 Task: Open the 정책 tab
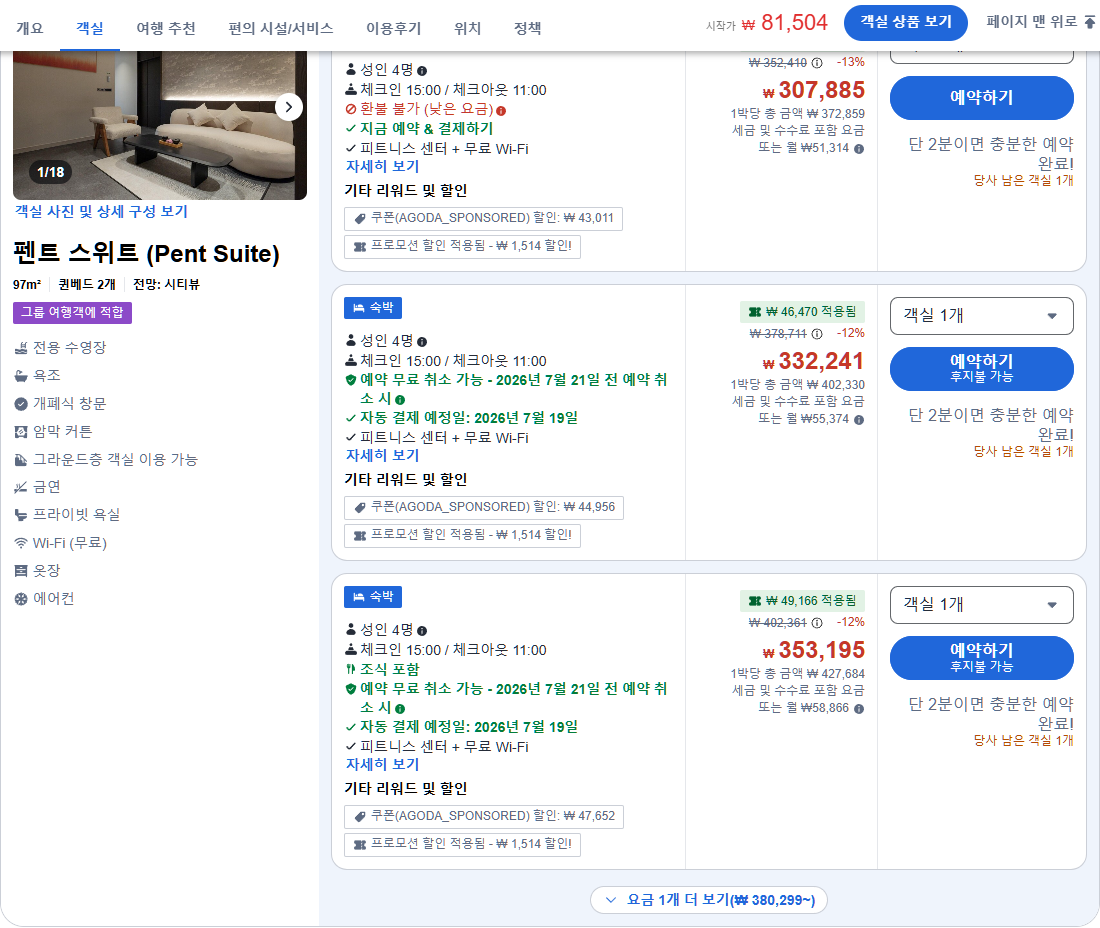(x=528, y=28)
